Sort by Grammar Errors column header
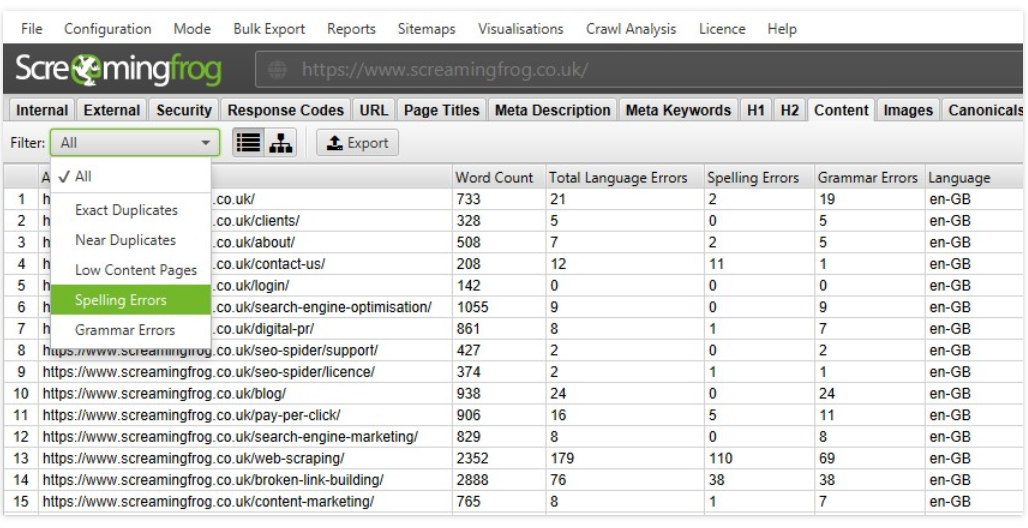Image resolution: width=1028 pixels, height=528 pixels. coord(867,178)
